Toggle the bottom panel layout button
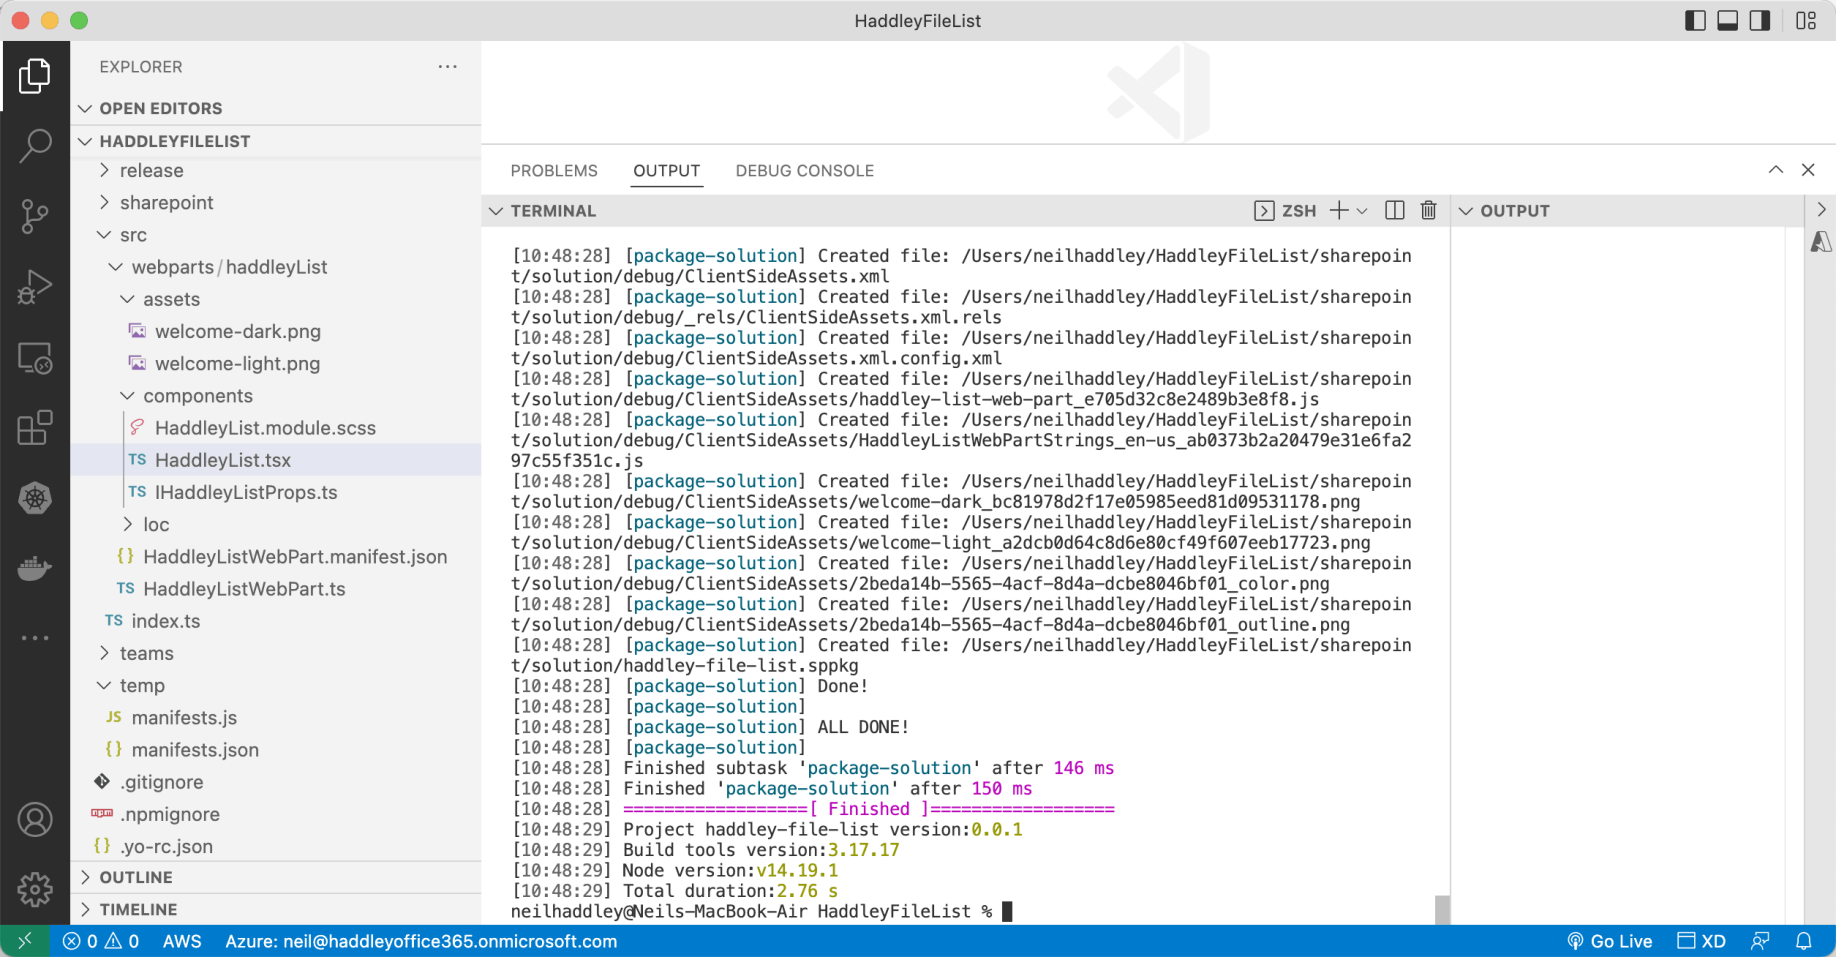 coord(1727,21)
